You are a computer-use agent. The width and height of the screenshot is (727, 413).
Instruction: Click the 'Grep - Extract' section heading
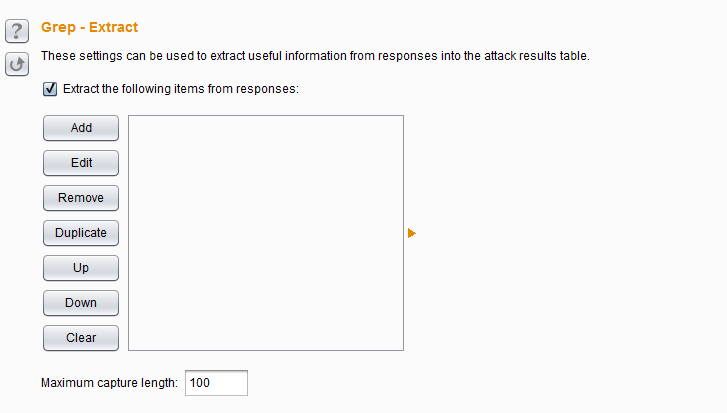[90, 28]
